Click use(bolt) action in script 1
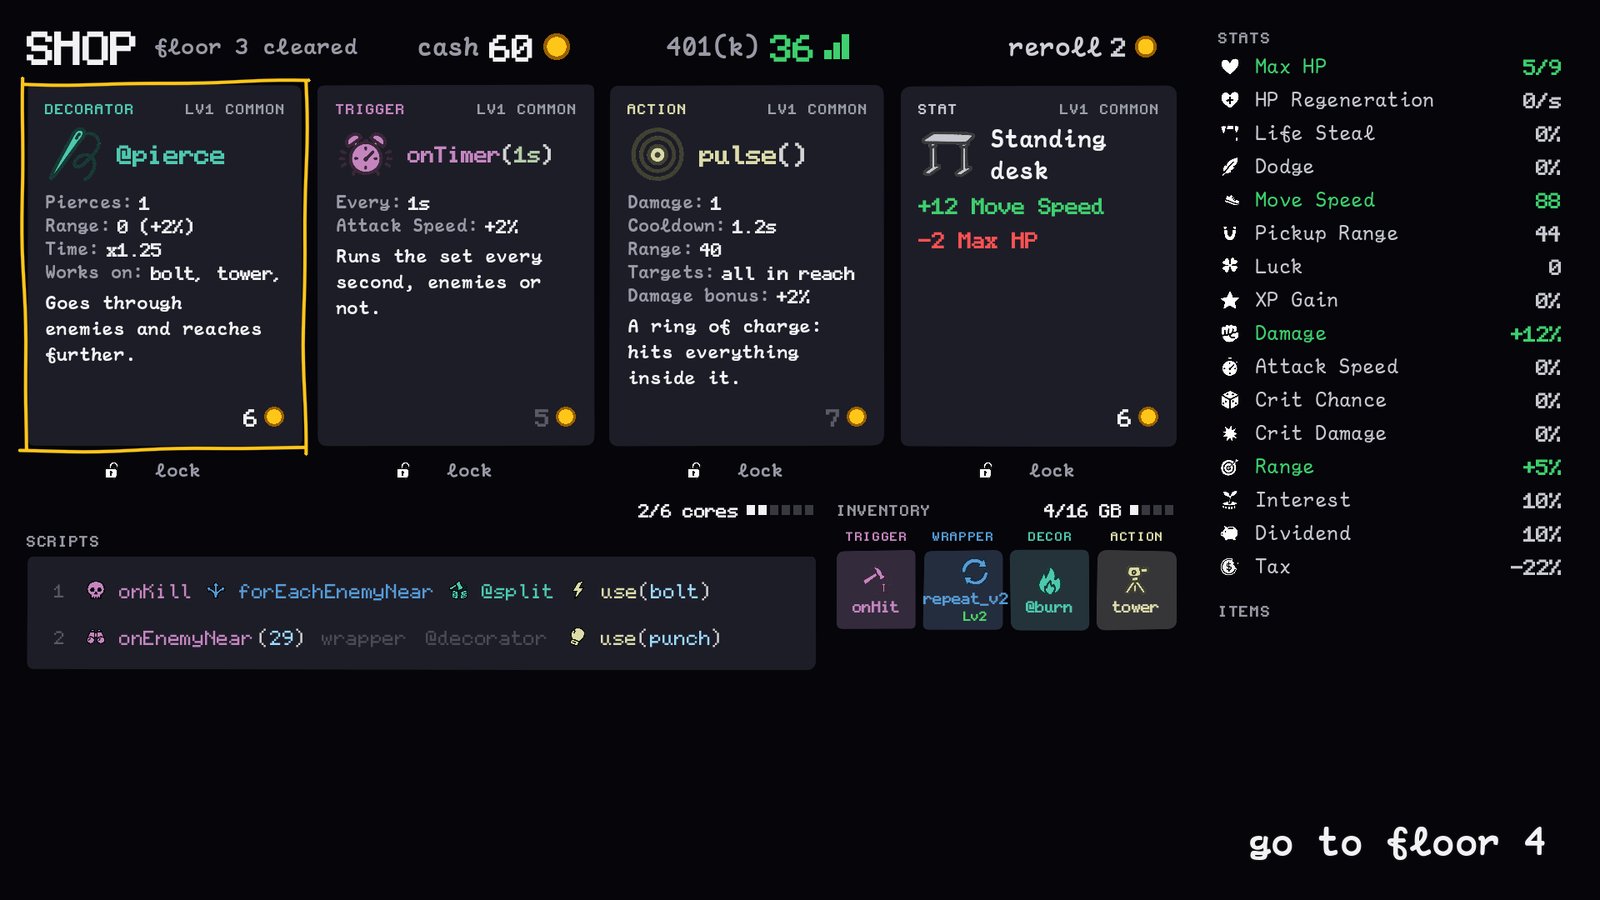The width and height of the screenshot is (1600, 900). pos(641,591)
